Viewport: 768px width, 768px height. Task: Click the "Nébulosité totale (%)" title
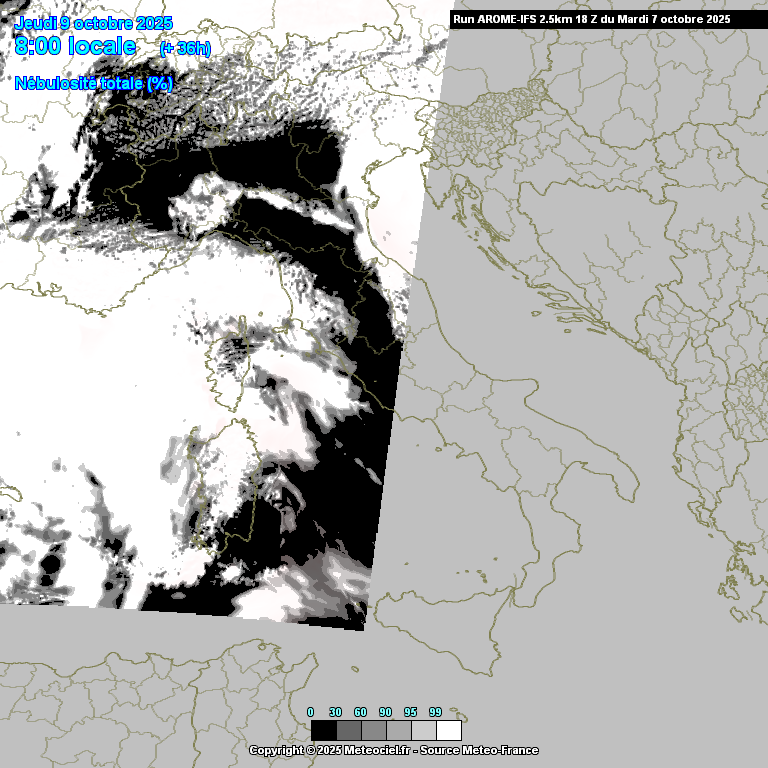click(93, 84)
